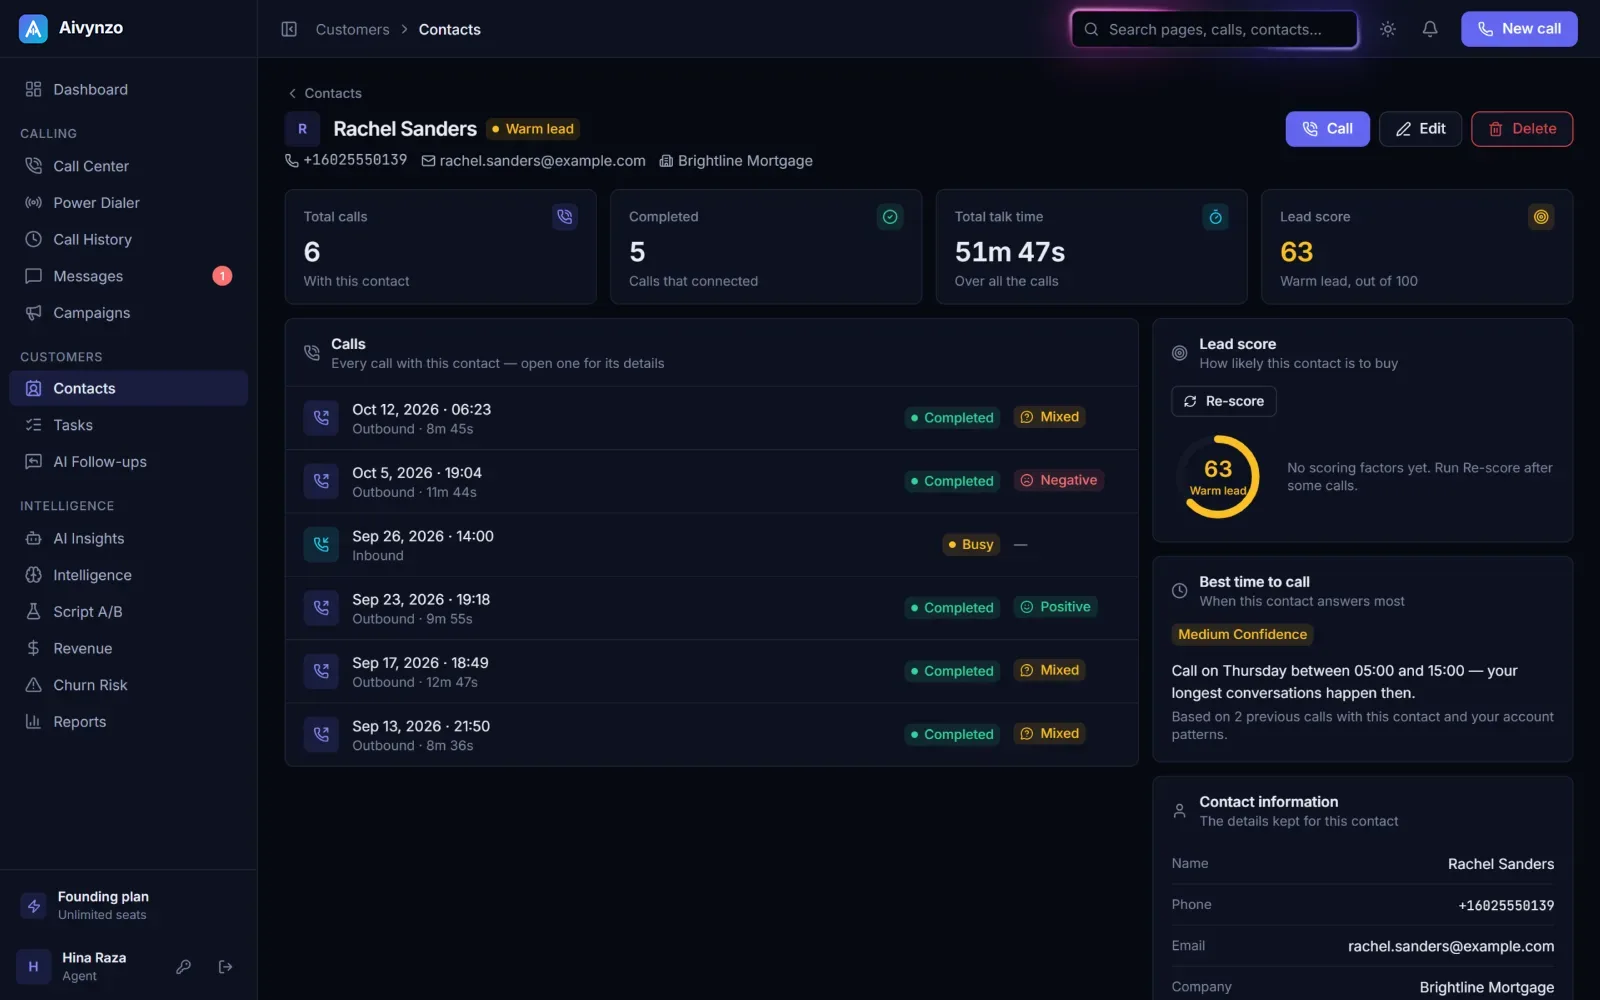This screenshot has width=1600, height=1000.
Task: Open Sep 23, 2026 positive call
Action: pyautogui.click(x=711, y=608)
